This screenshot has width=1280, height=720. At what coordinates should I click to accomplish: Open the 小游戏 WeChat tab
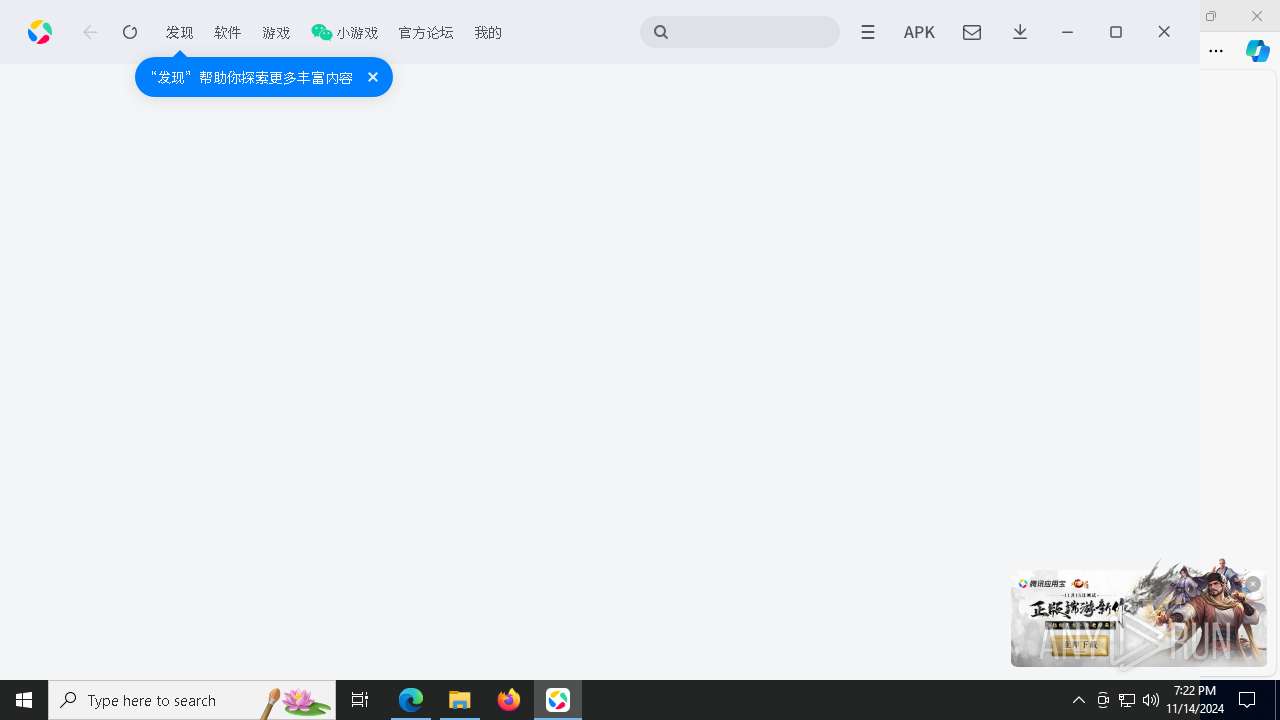[x=345, y=32]
